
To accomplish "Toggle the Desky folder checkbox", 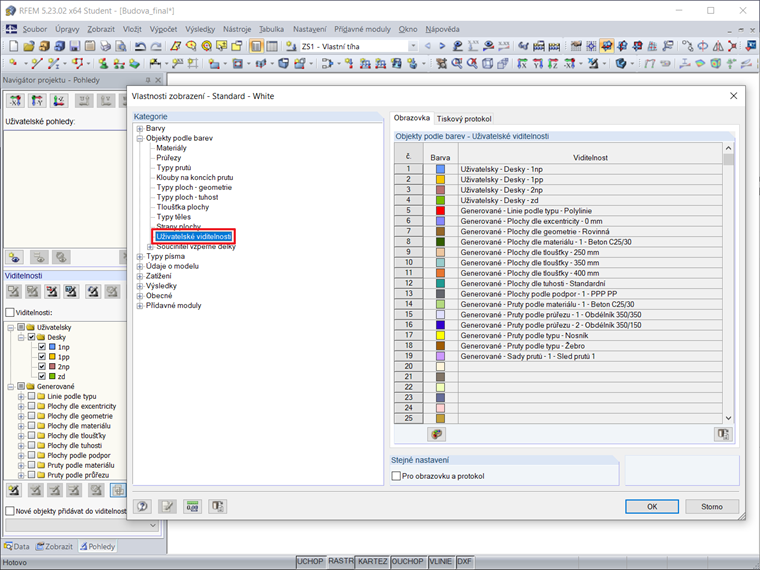I will tap(32, 337).
